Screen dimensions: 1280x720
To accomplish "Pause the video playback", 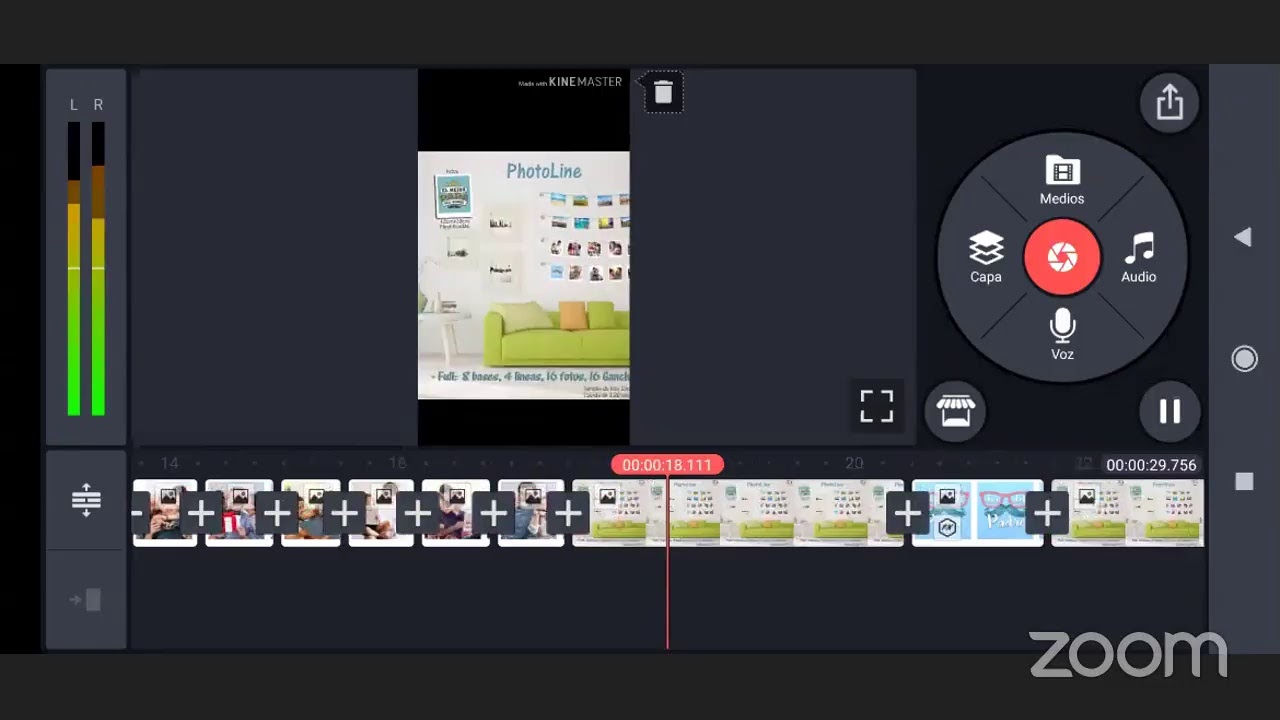I will [x=1169, y=411].
